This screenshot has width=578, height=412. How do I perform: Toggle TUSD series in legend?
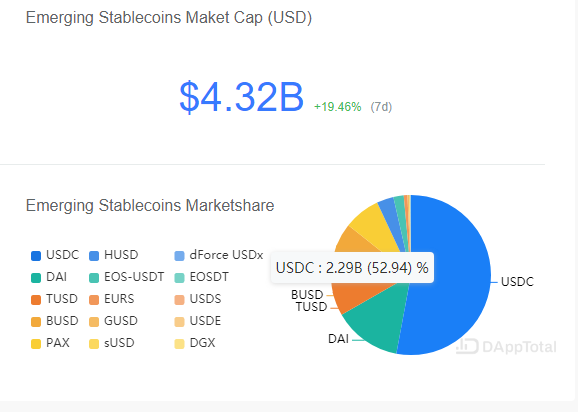54,299
